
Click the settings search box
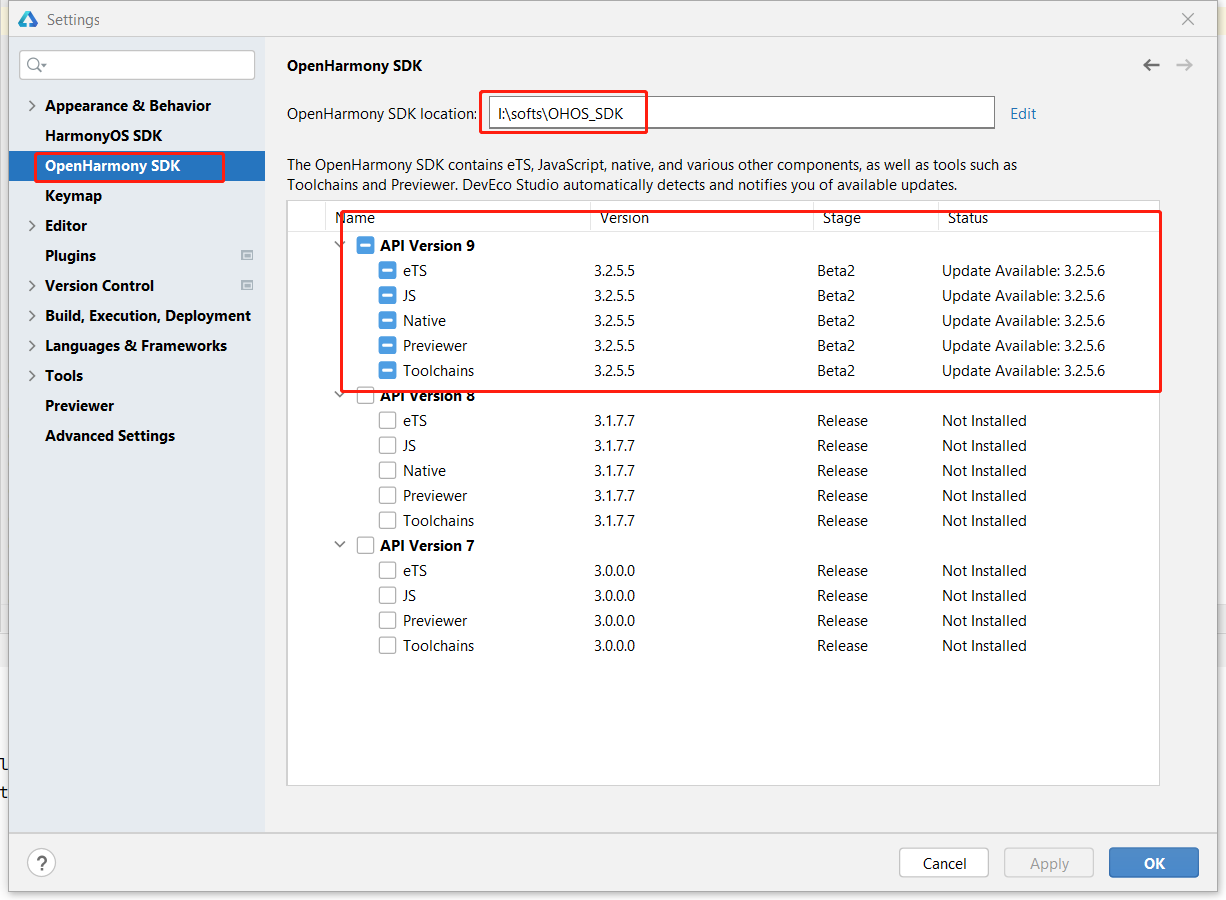(137, 65)
